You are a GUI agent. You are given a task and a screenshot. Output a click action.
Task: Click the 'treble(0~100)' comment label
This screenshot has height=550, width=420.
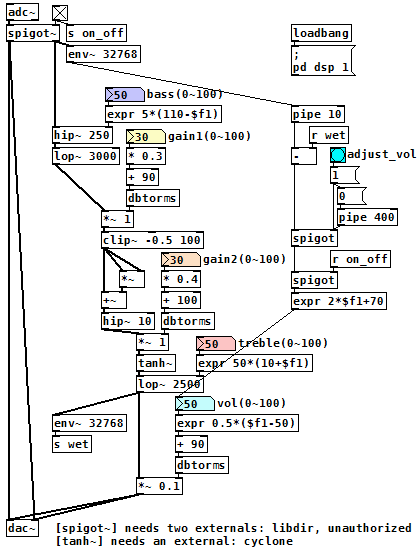tap(283, 343)
